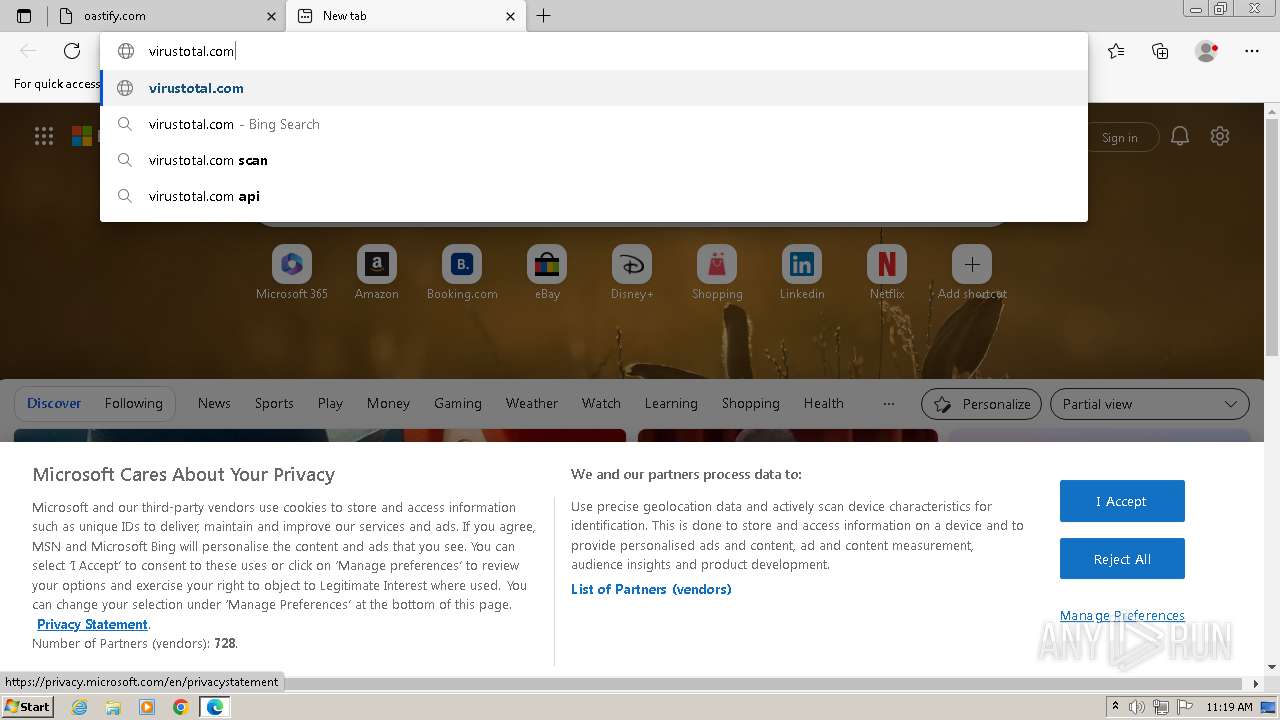Open the notifications bell

click(x=1180, y=137)
